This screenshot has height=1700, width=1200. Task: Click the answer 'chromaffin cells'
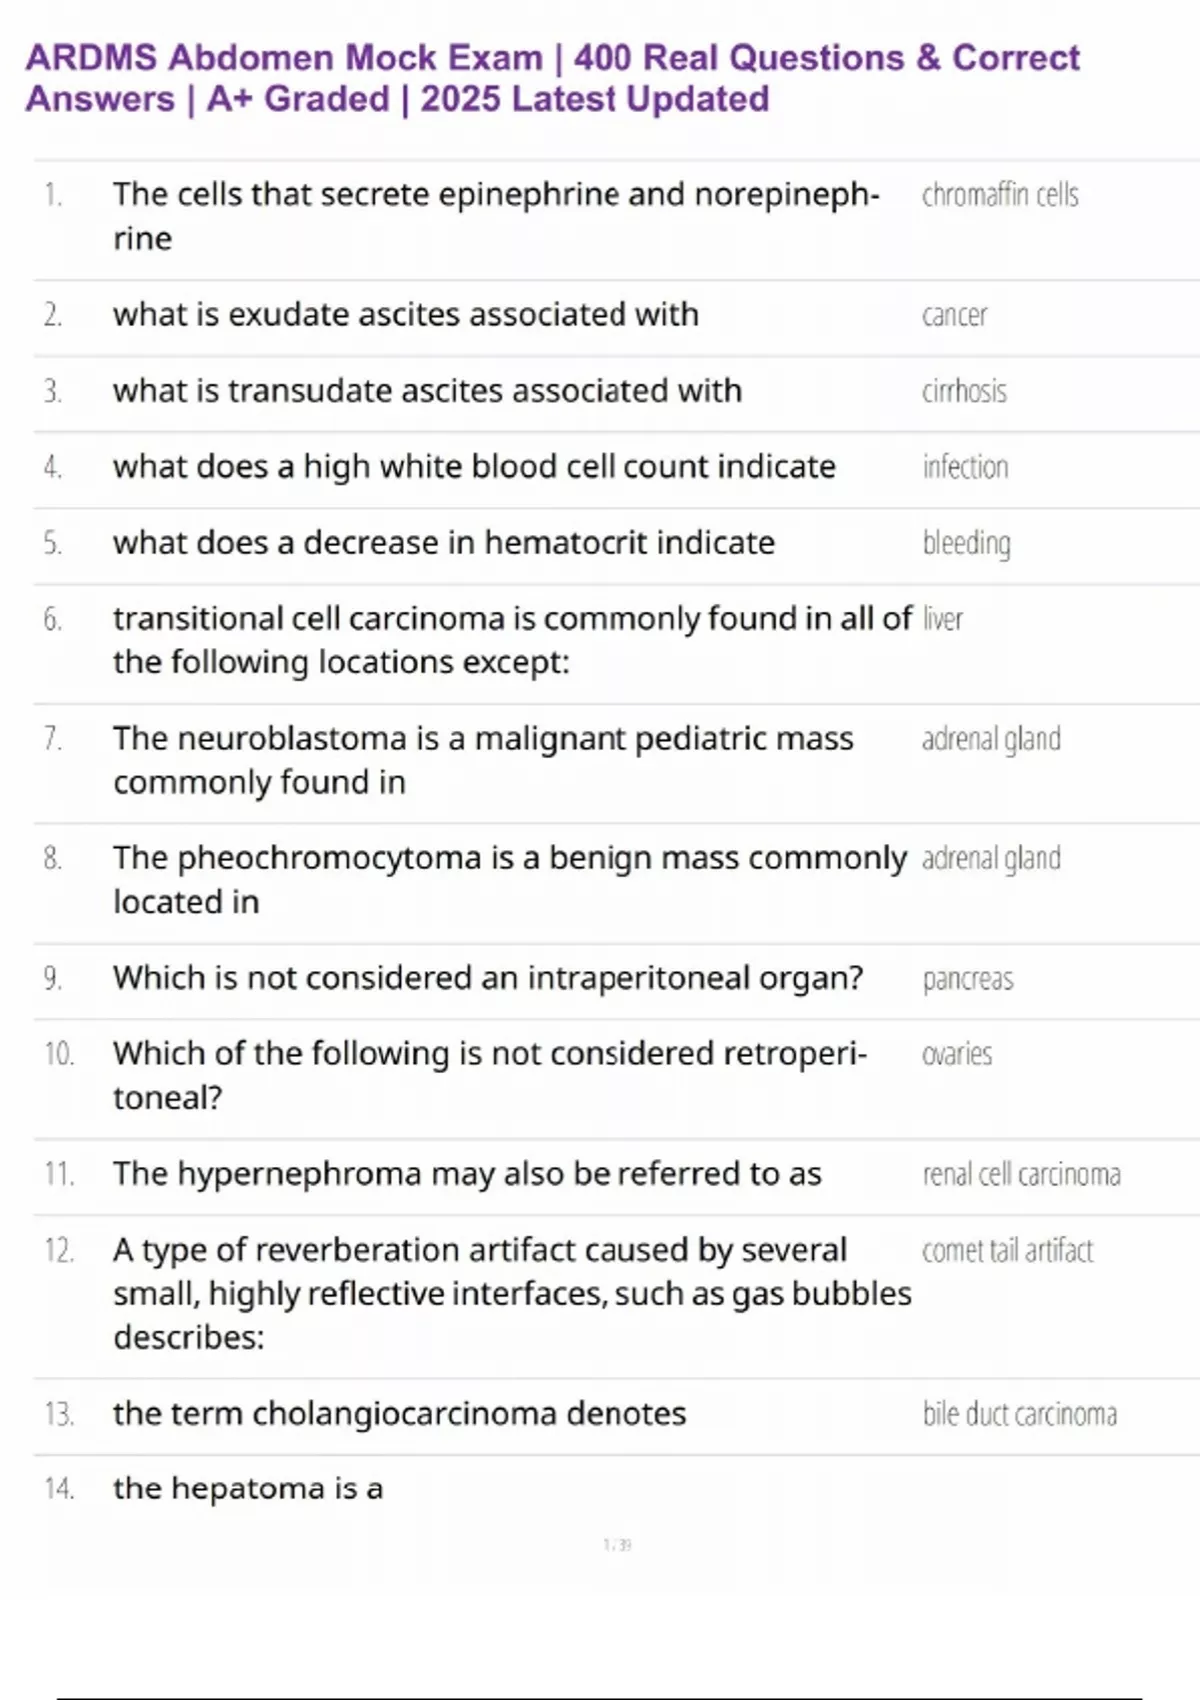coord(999,195)
